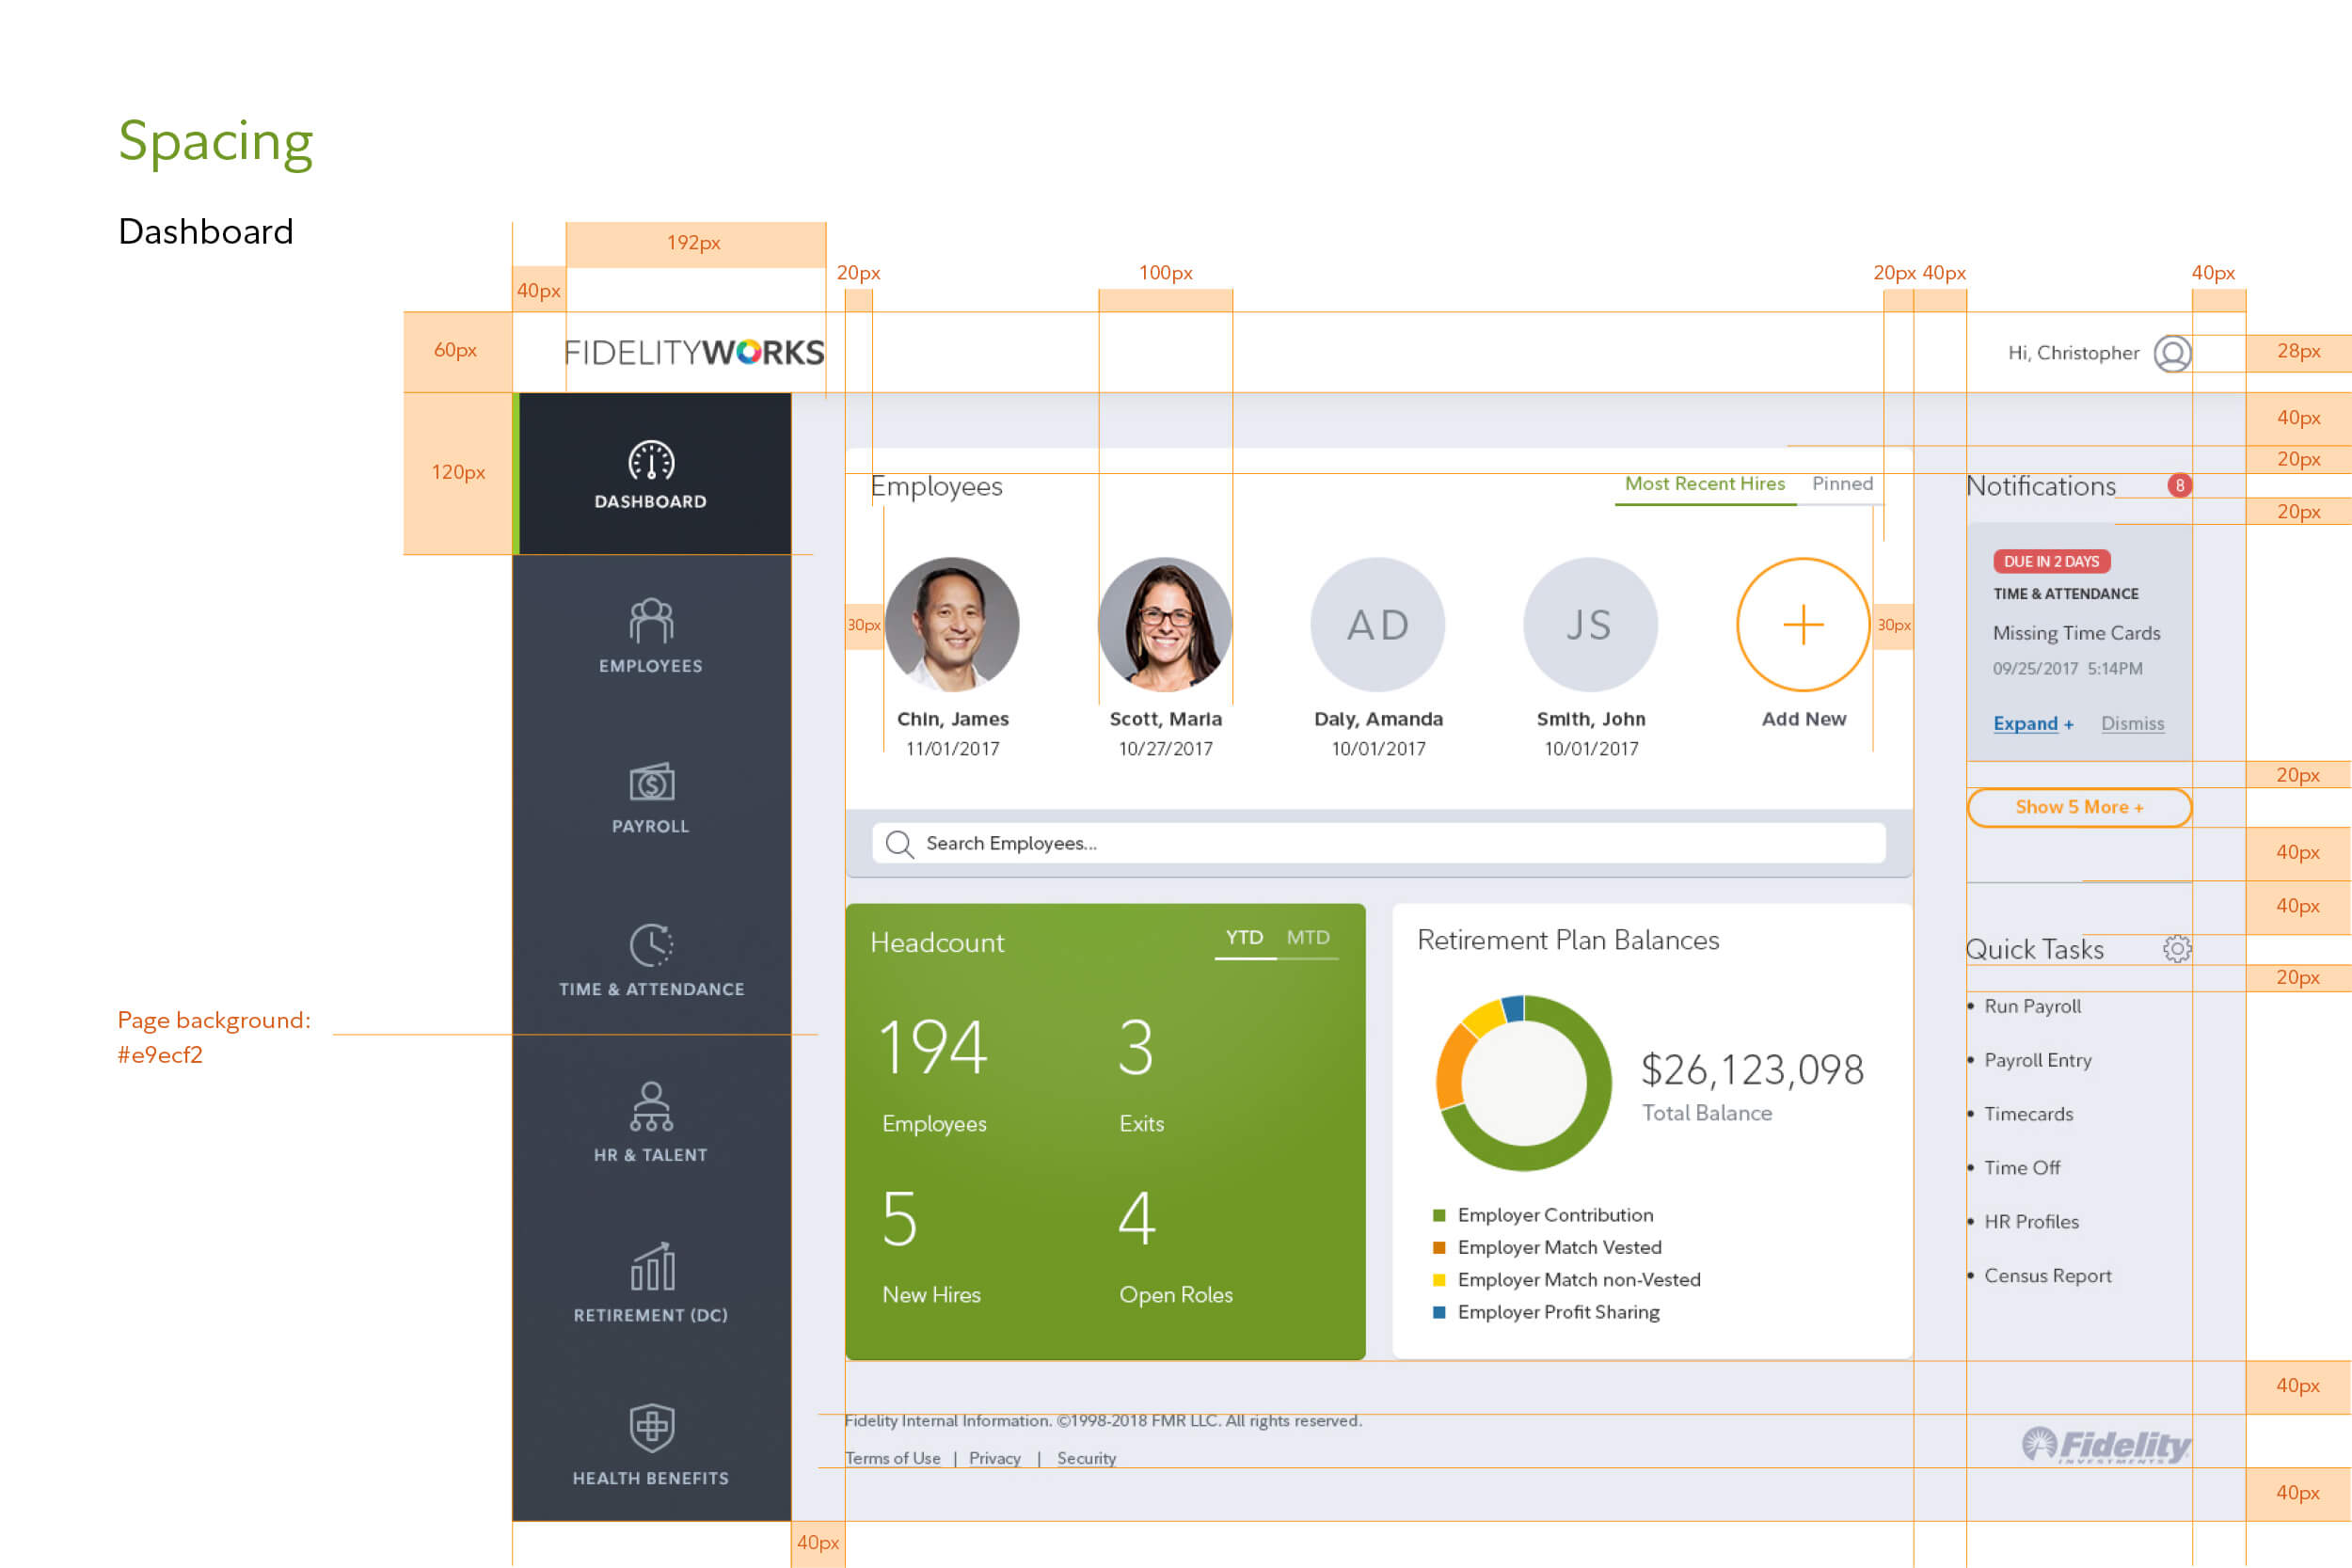
Task: Expand the Missing Time Cards notification
Action: 2032,723
